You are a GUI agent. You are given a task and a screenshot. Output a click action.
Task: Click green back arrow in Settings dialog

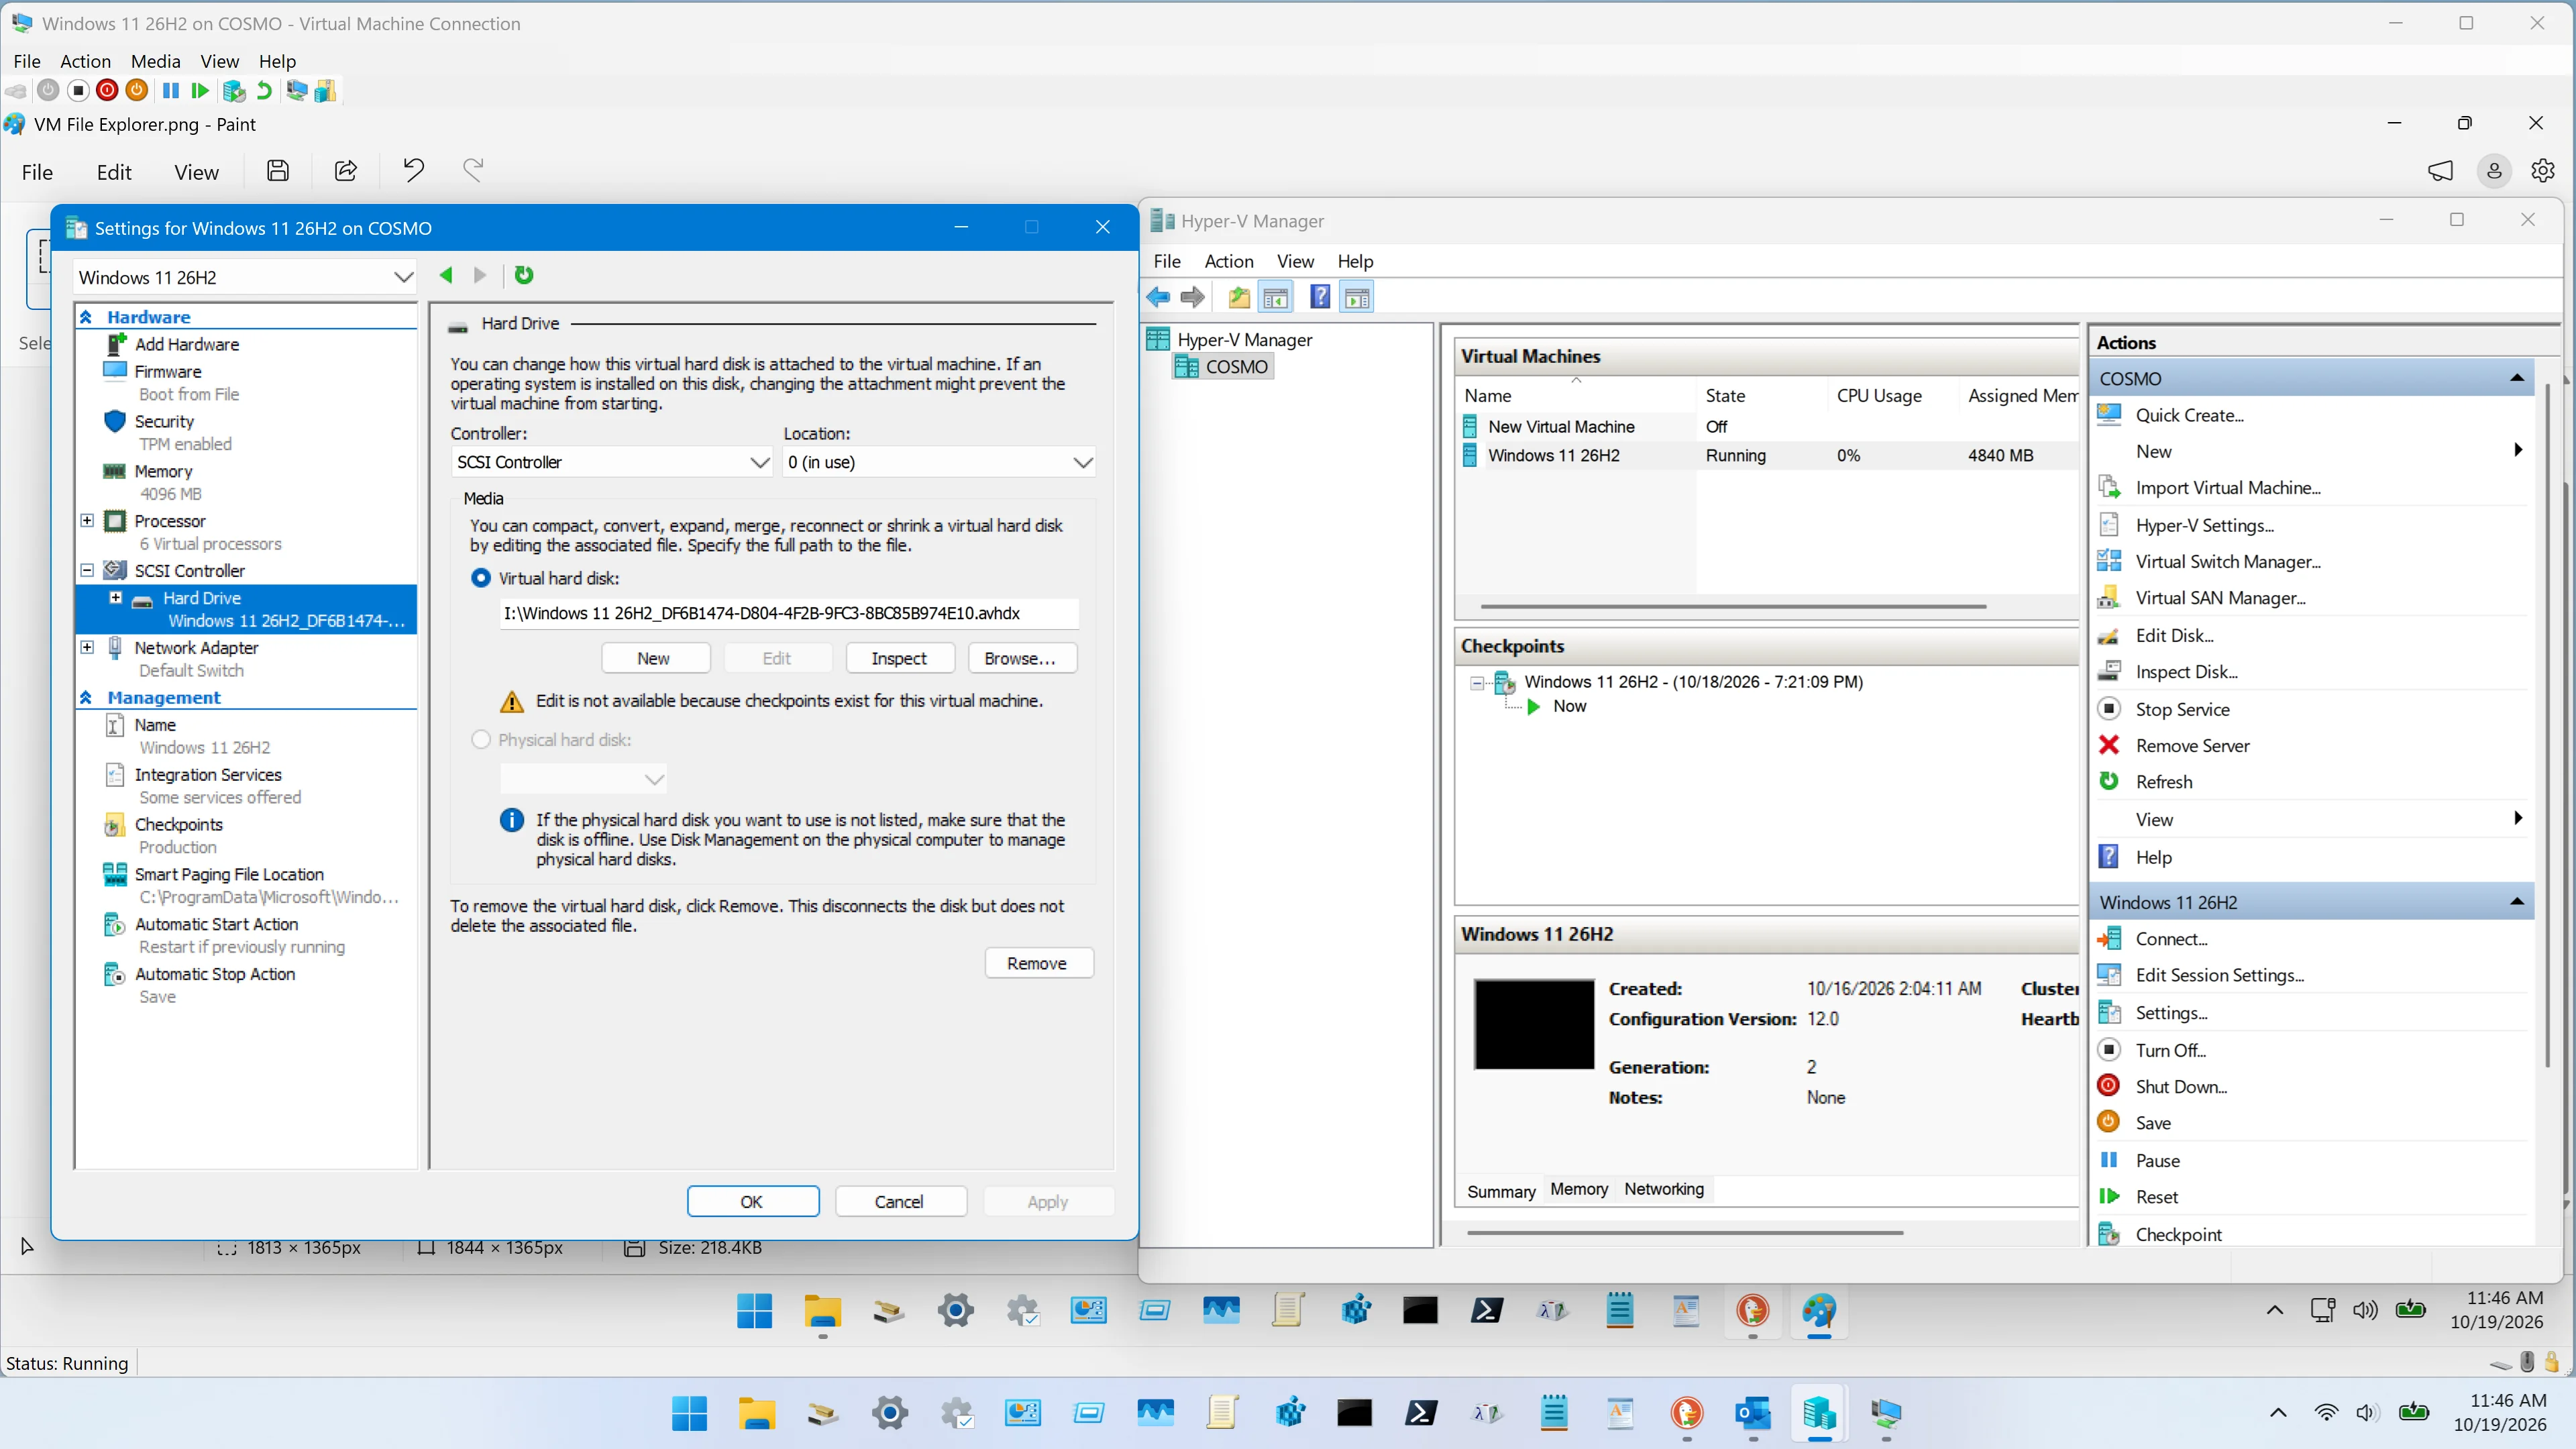click(x=446, y=275)
